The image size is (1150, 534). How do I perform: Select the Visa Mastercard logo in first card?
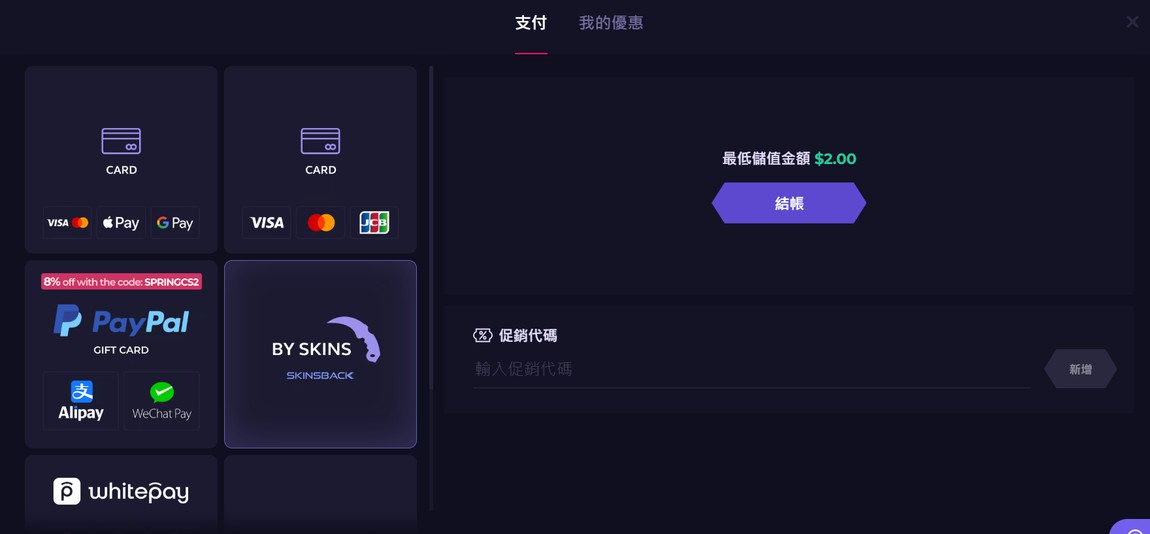coord(67,222)
